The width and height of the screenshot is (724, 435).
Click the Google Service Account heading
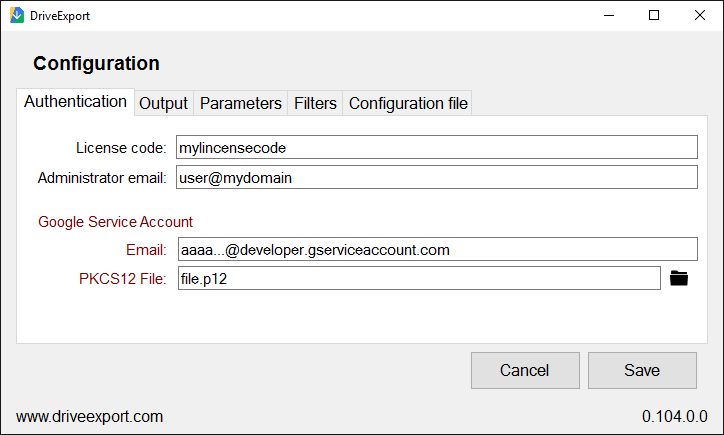115,222
